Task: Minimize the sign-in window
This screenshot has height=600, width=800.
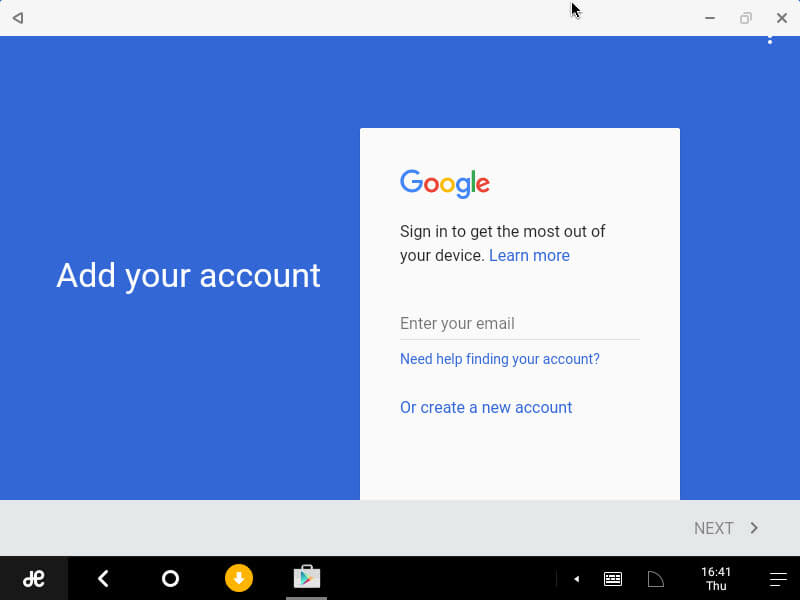Action: click(x=710, y=18)
